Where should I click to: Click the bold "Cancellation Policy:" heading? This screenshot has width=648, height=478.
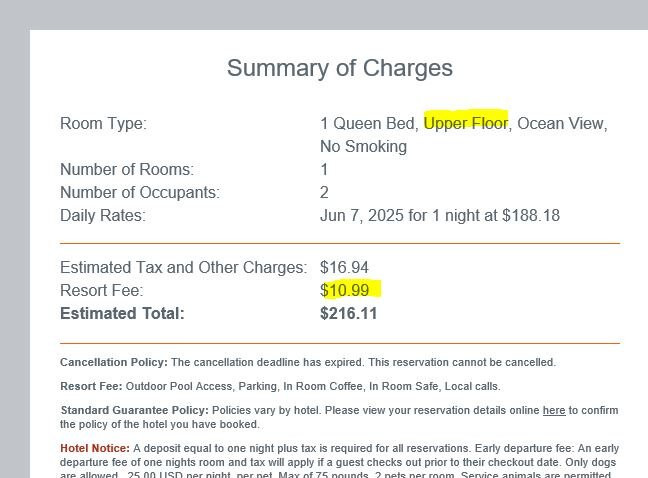point(114,362)
